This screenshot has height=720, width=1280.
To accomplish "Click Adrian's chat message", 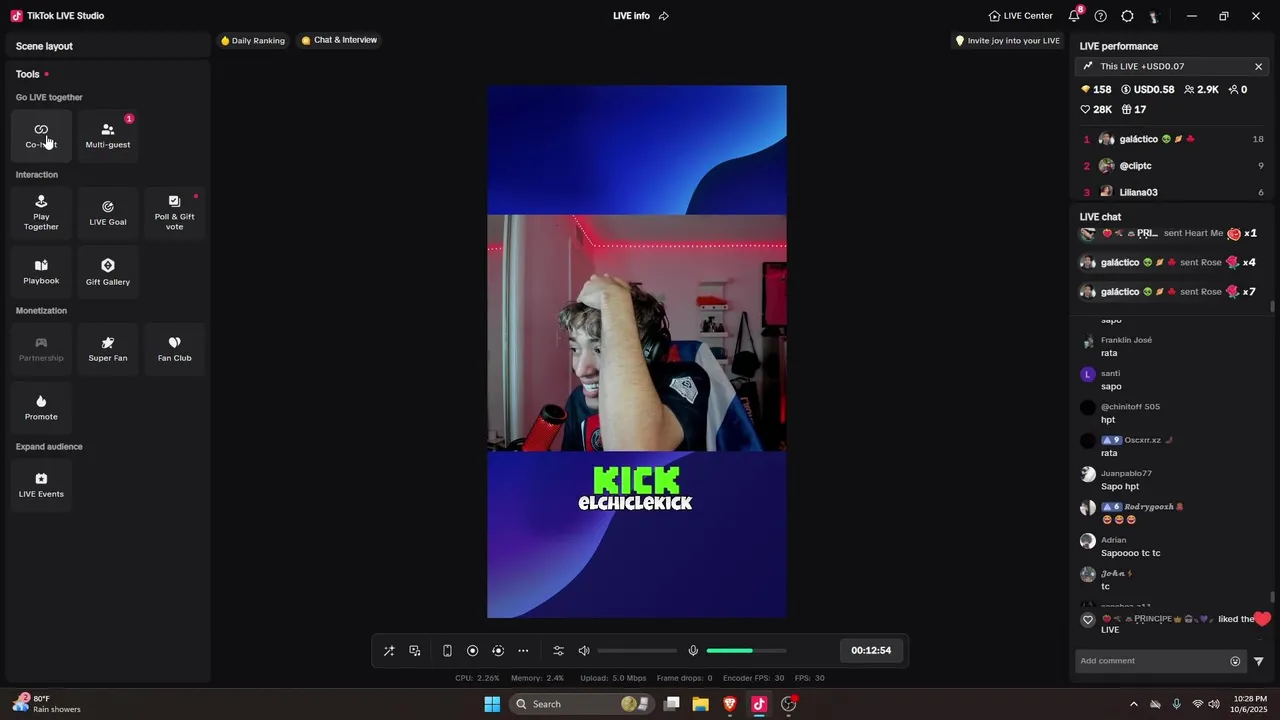I will 1173,546.
